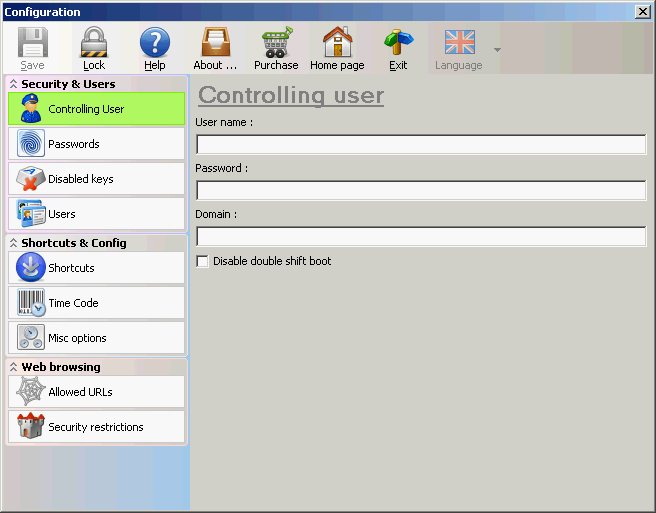Click the Controlling user heading link

pos(291,95)
